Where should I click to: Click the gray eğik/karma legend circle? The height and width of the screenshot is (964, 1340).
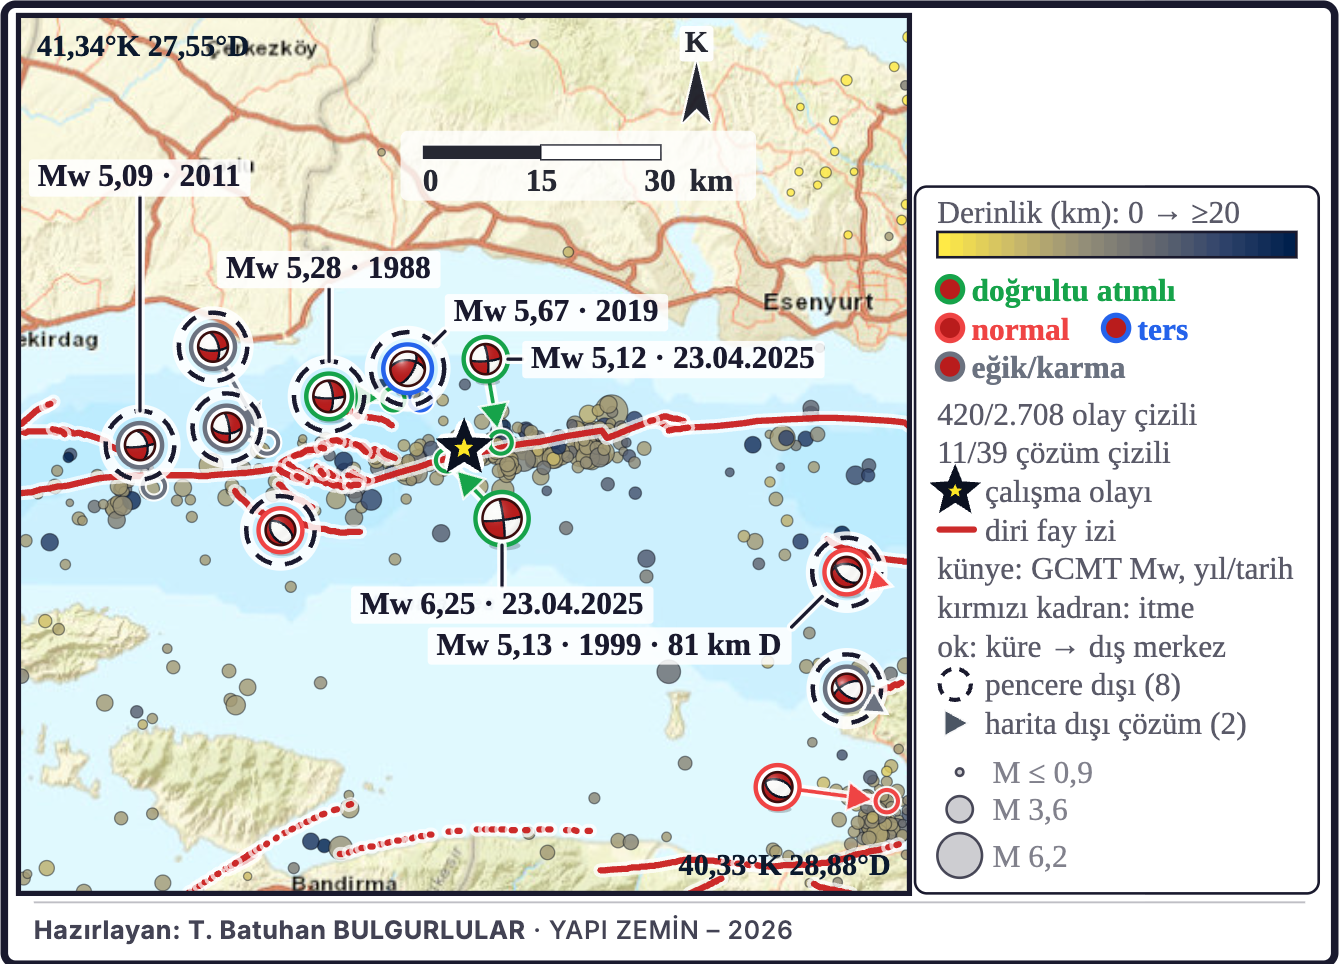point(949,368)
